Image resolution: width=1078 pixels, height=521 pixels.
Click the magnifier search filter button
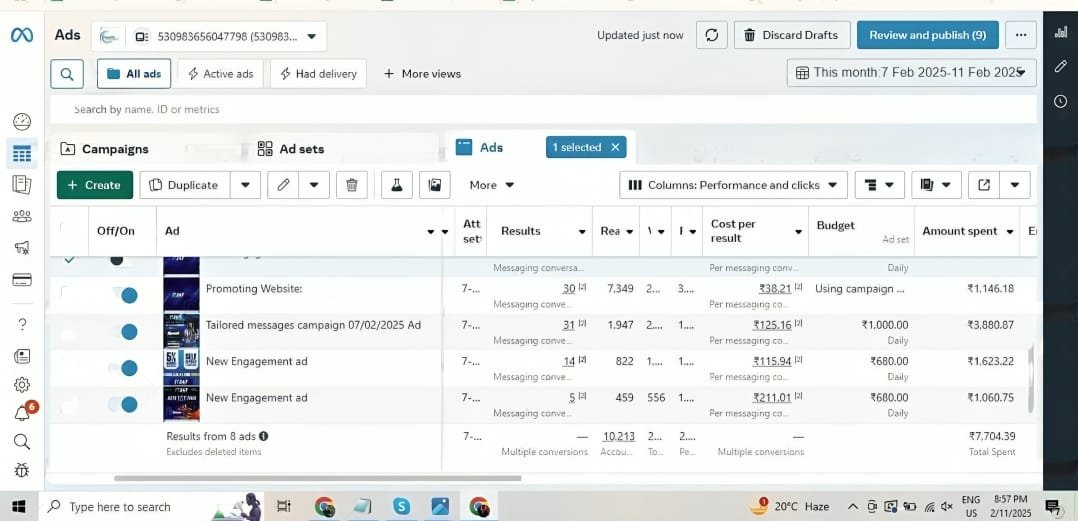[67, 74]
